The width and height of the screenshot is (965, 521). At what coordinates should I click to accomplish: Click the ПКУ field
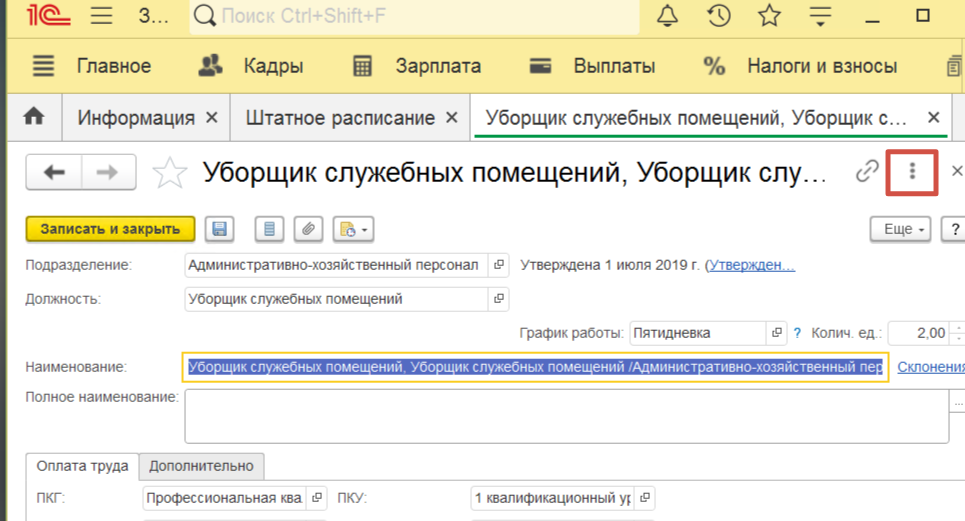pyautogui.click(x=553, y=498)
